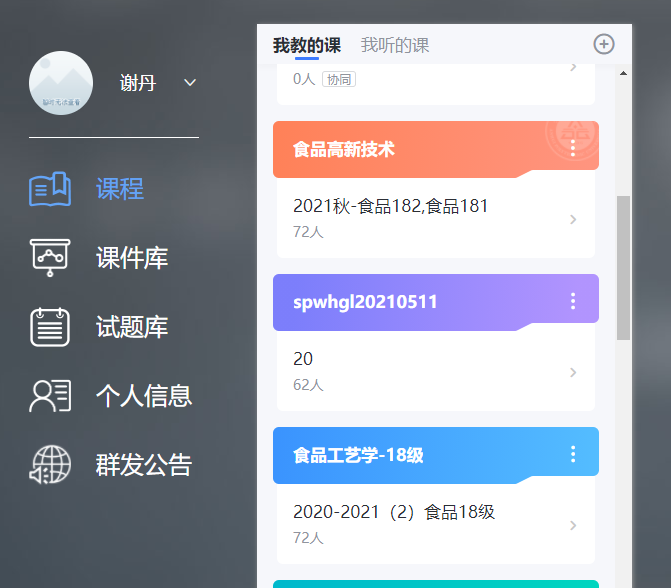Click the 谢丹 profile avatar
Image resolution: width=671 pixels, height=588 pixels.
coord(61,83)
